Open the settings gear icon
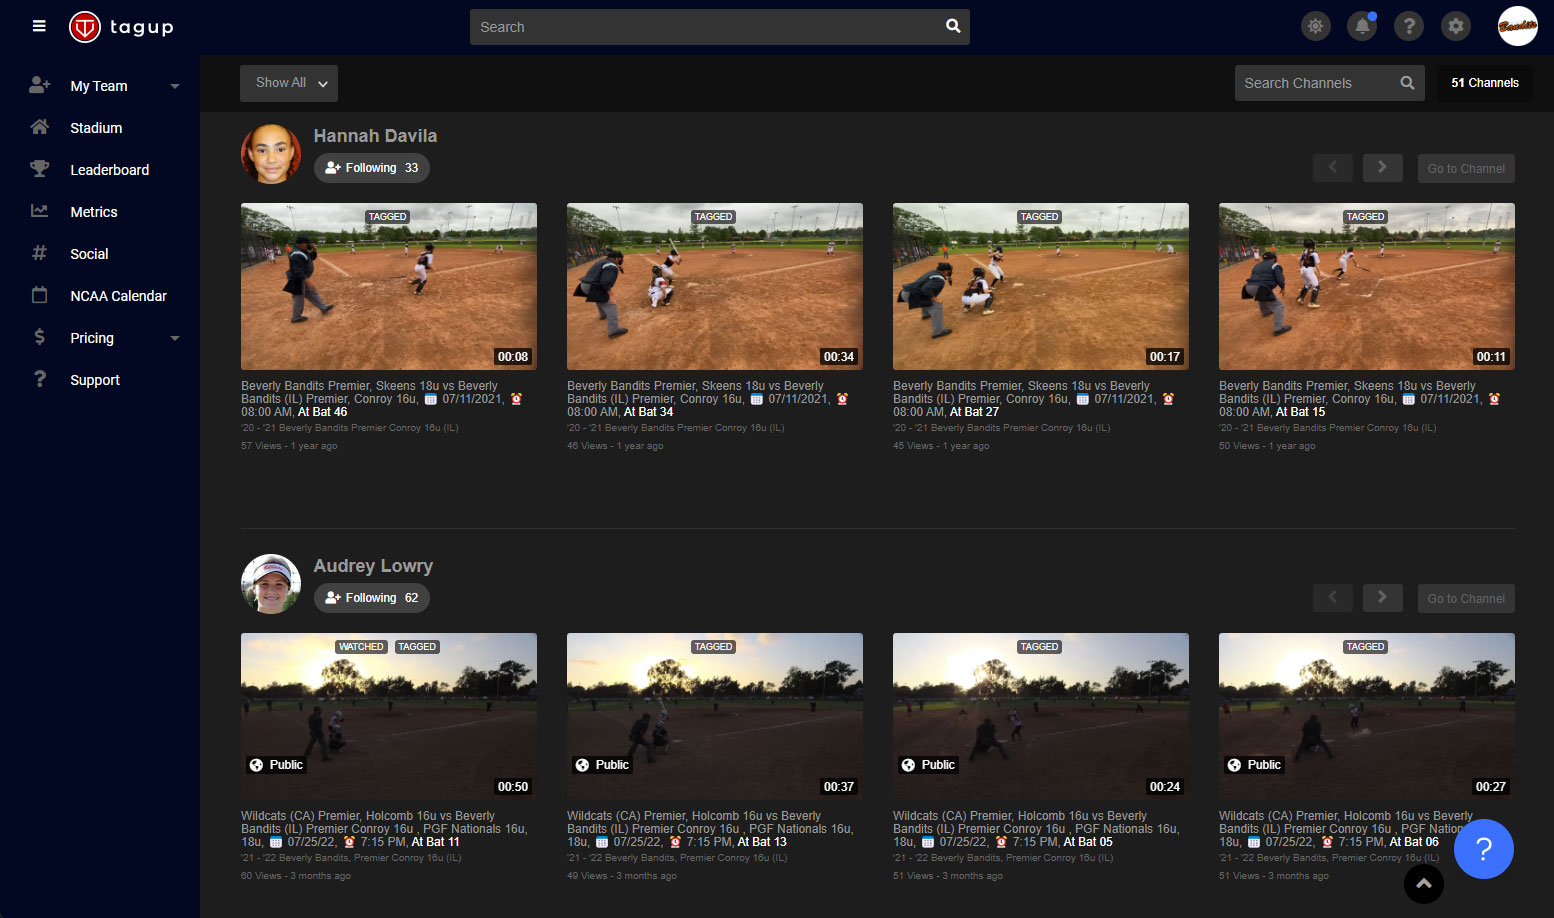1554x918 pixels. click(x=1456, y=26)
